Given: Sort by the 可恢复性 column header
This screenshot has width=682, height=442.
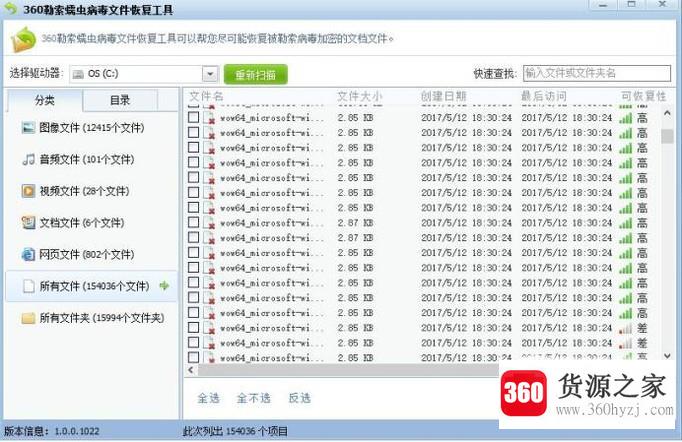Looking at the screenshot, I should pyautogui.click(x=643, y=96).
